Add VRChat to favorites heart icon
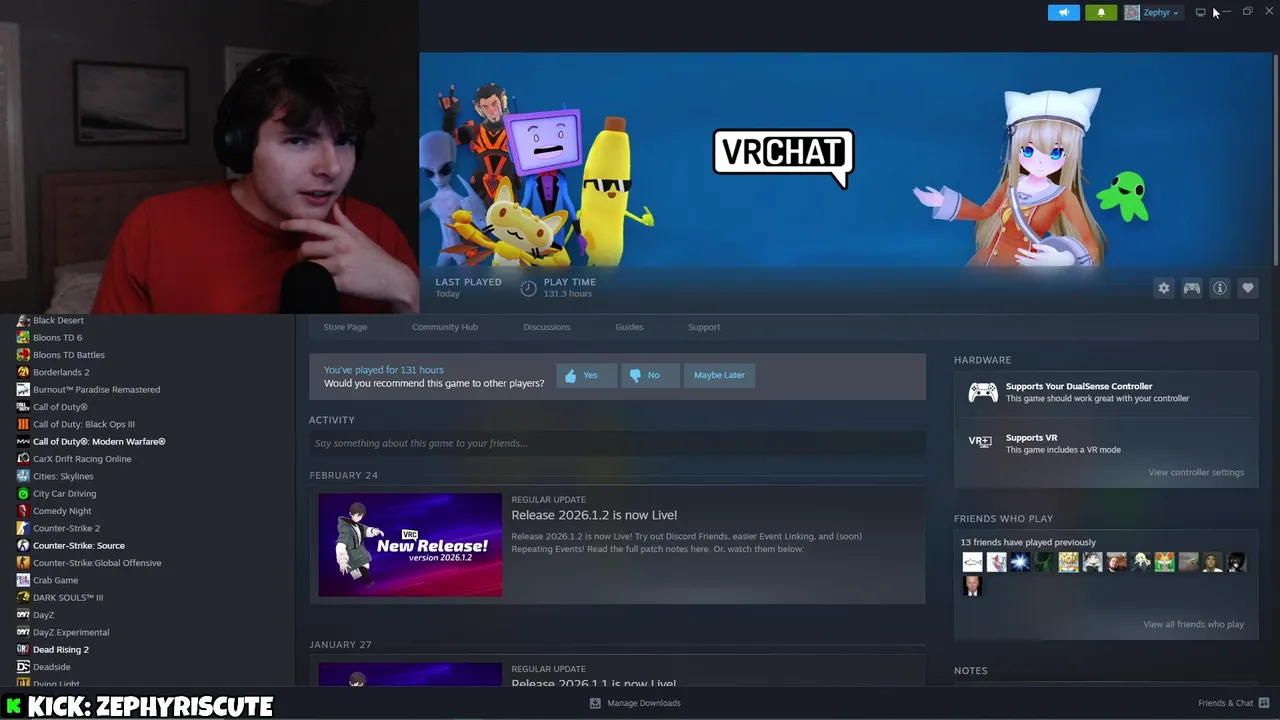 click(1248, 288)
